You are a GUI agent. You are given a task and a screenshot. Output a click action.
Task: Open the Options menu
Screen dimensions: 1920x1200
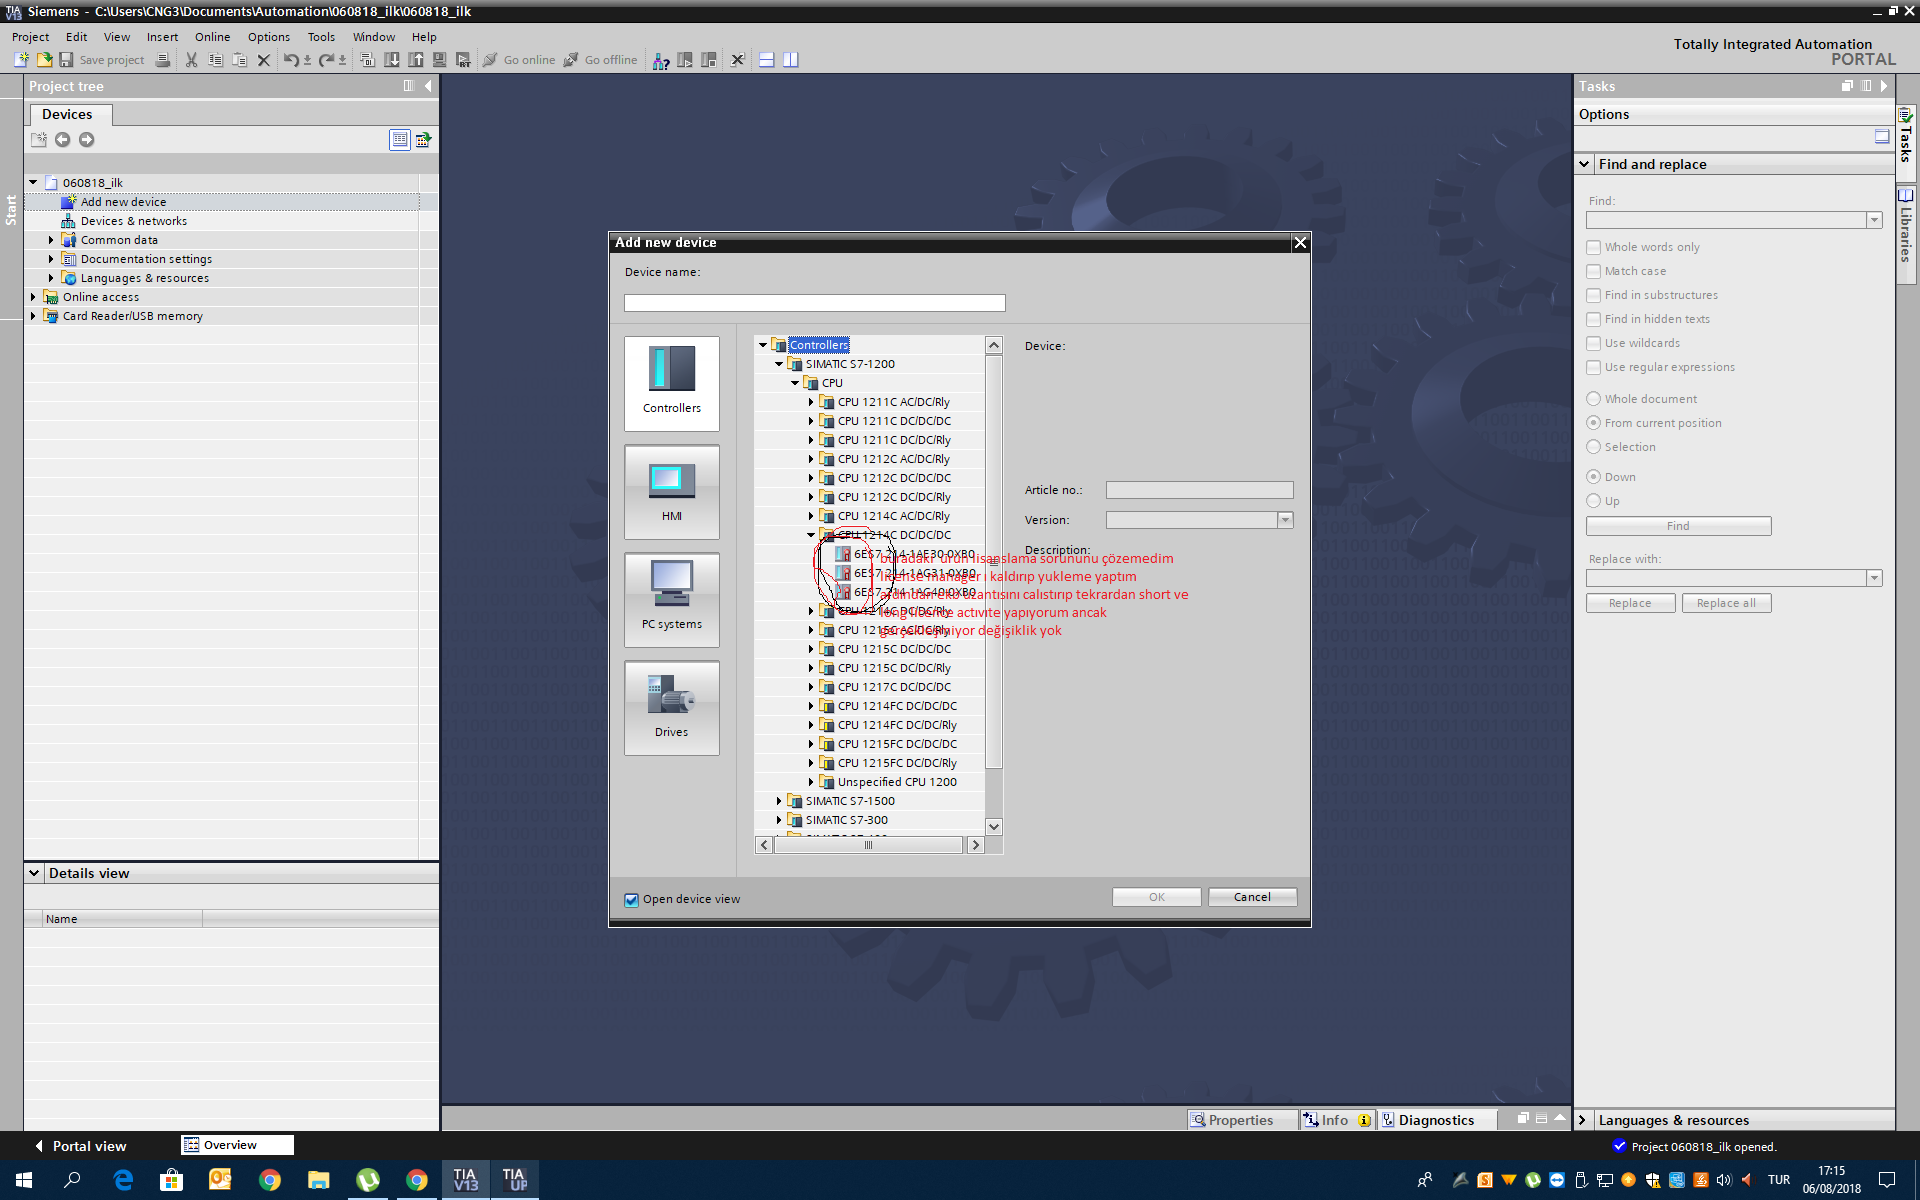click(268, 37)
